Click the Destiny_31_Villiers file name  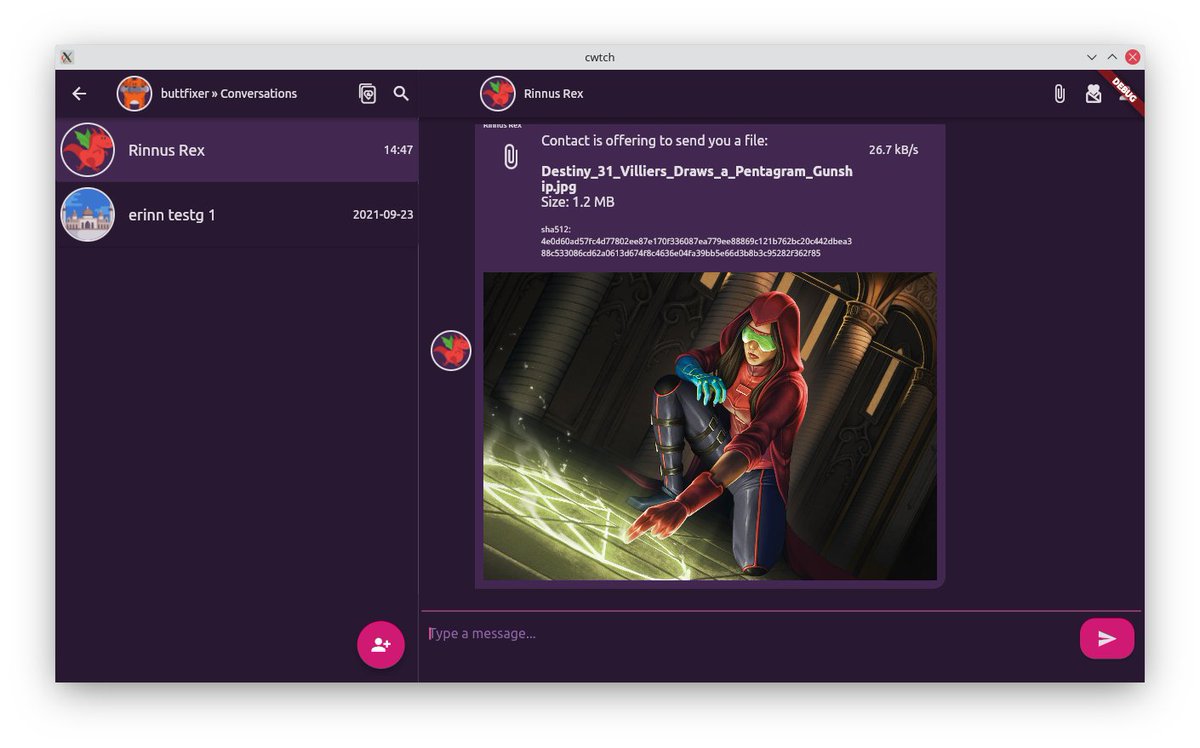[697, 178]
